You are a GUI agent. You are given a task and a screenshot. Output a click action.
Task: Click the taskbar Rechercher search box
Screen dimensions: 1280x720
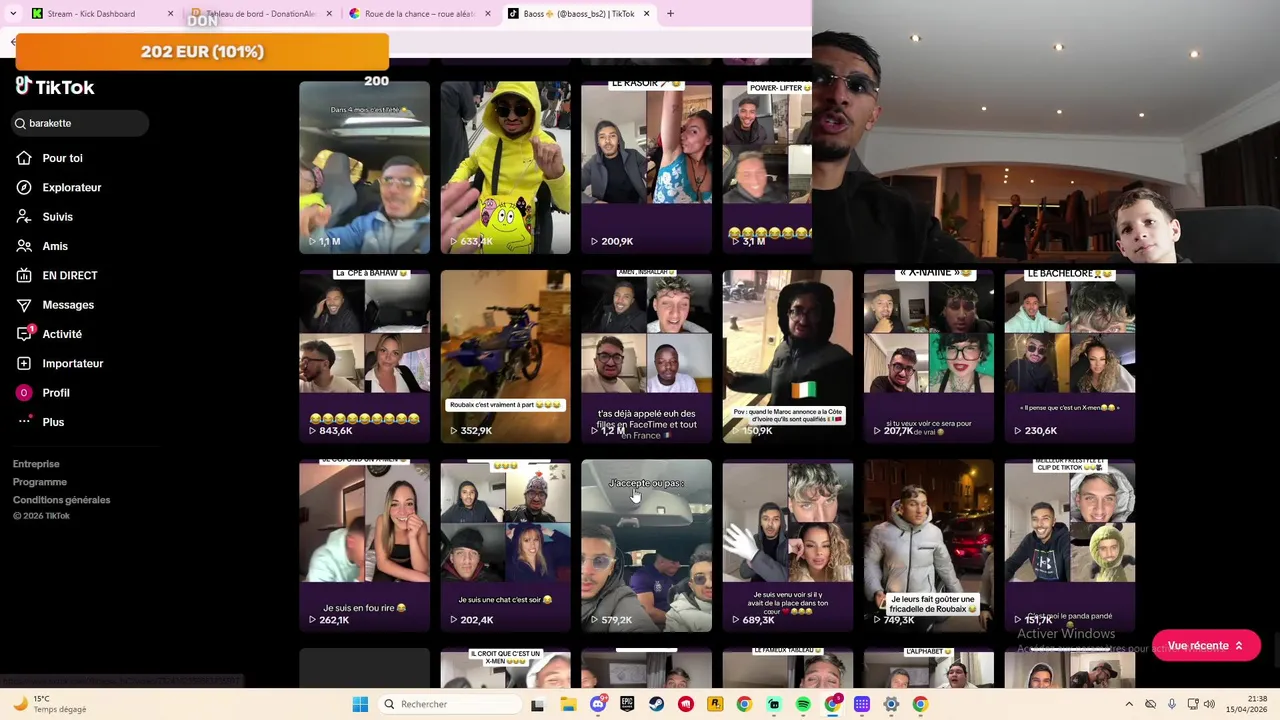point(450,704)
